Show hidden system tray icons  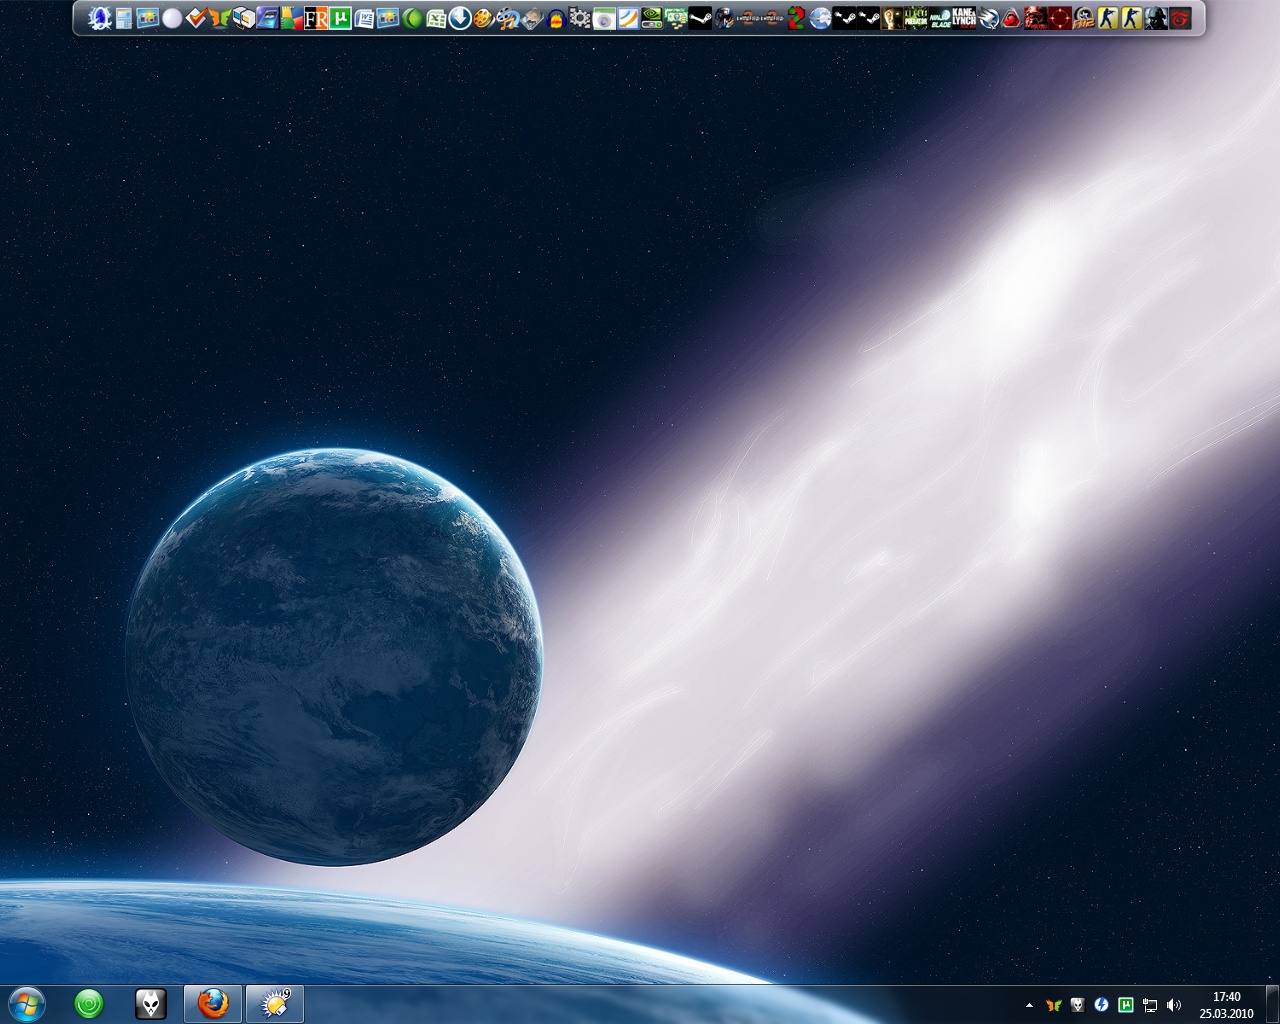(x=1029, y=1005)
